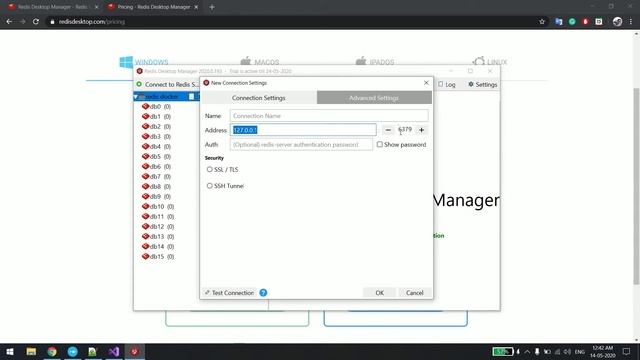Reload the browser page
Screen dimensions: 640x360
tap(36, 22)
